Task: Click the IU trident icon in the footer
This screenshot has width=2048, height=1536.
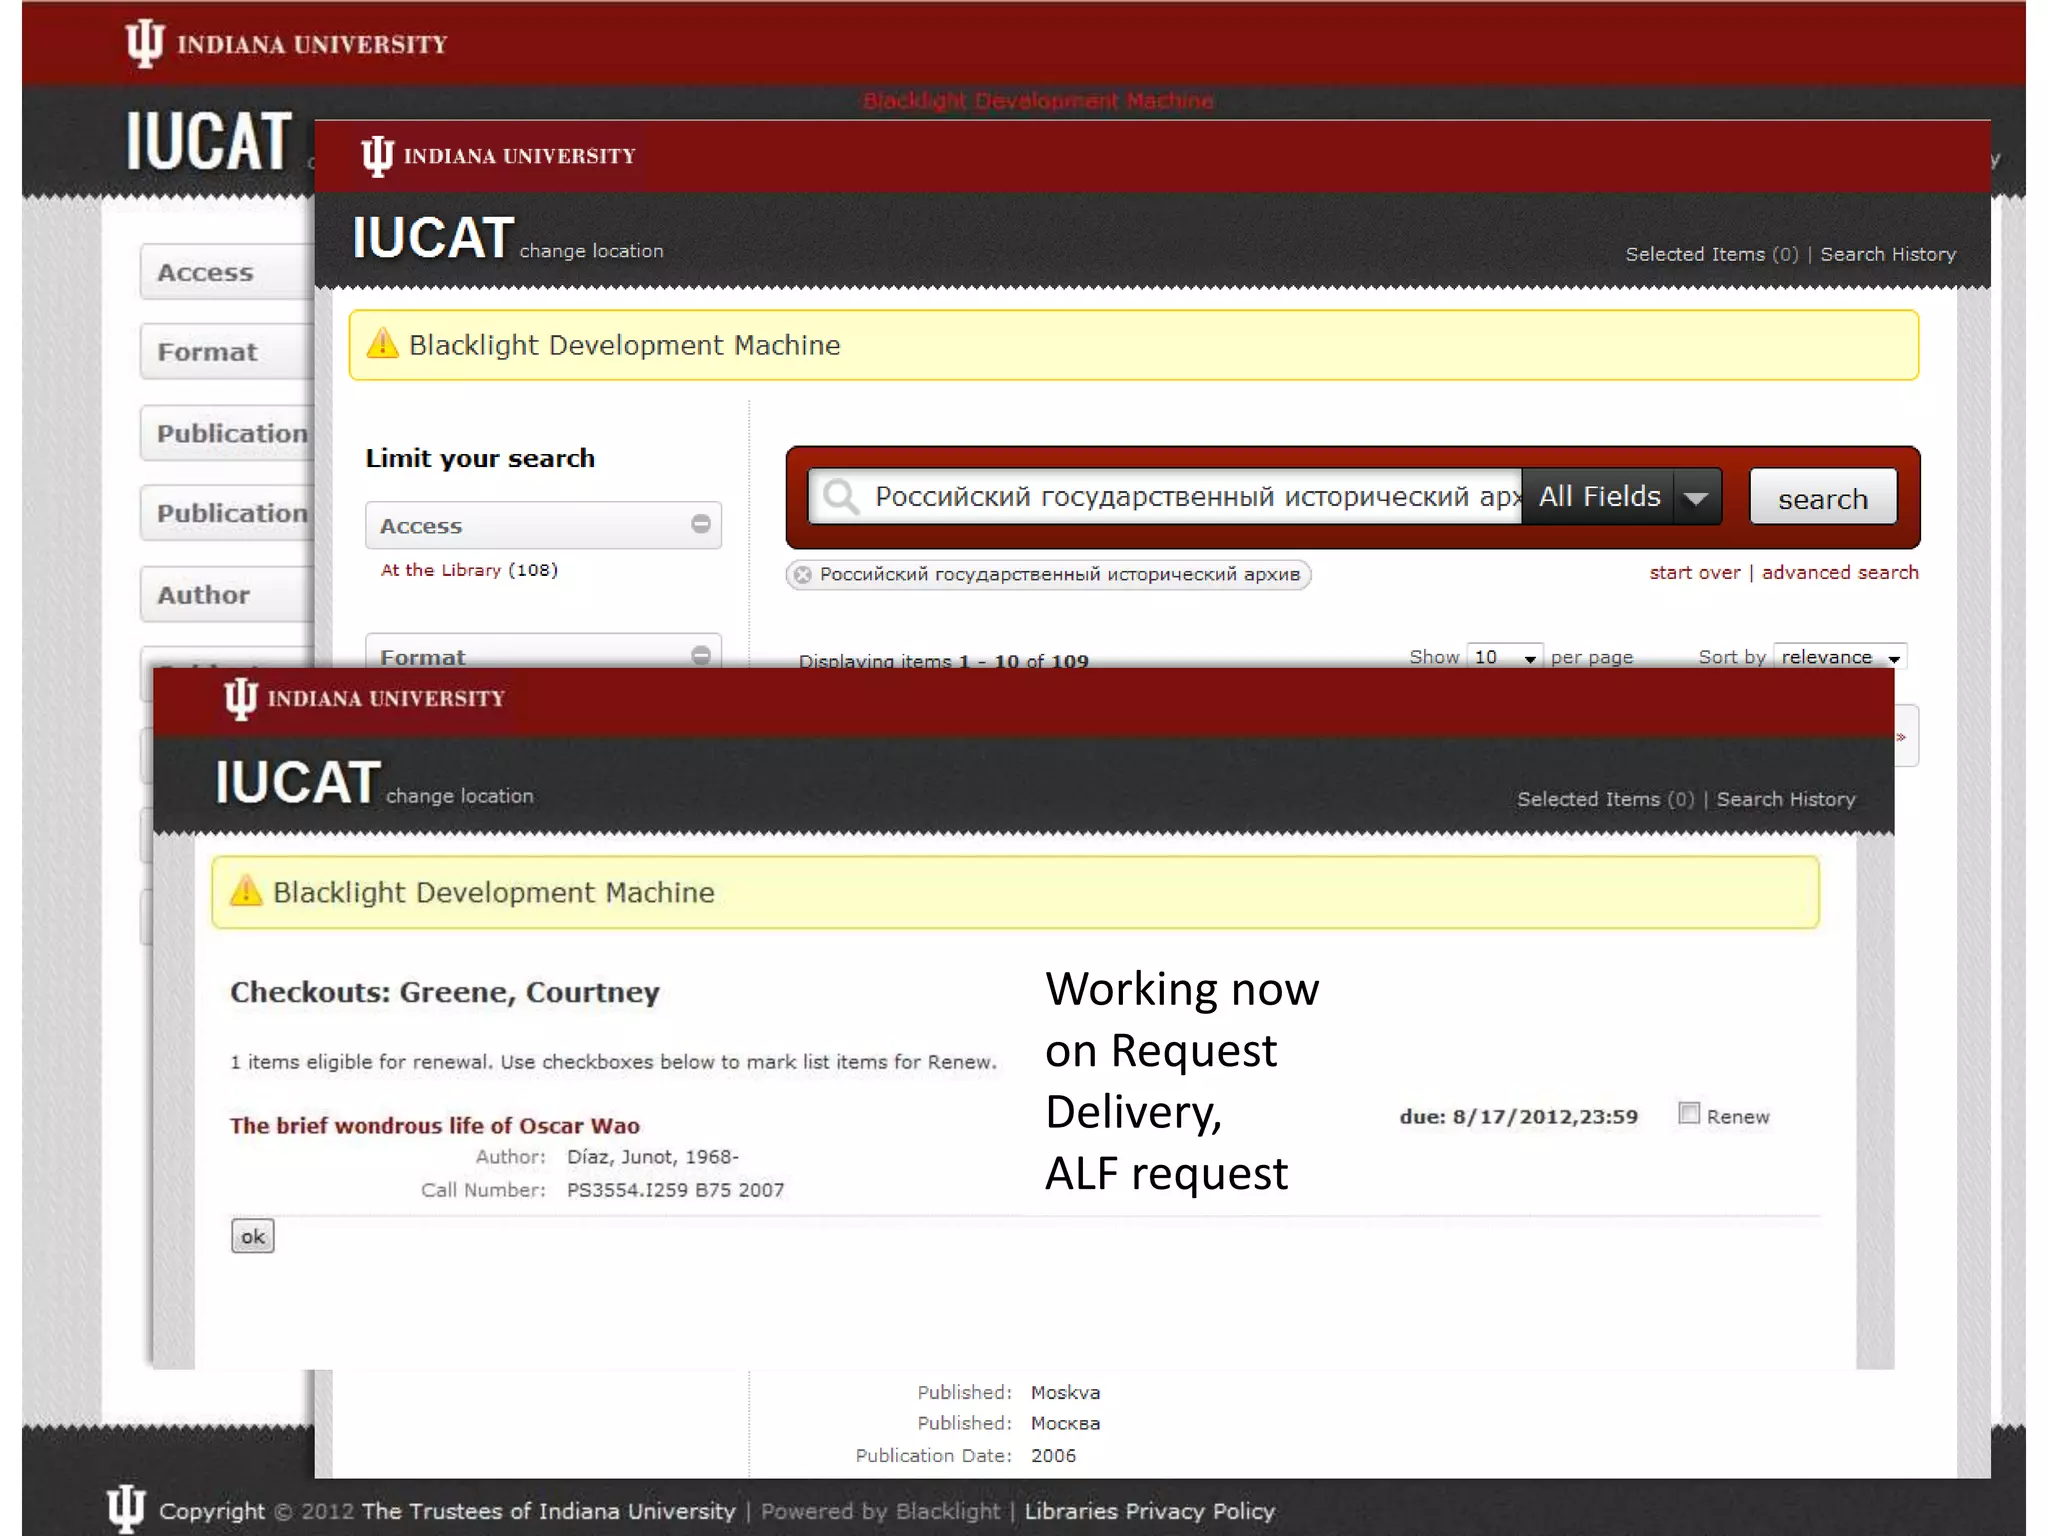Action: click(126, 1508)
